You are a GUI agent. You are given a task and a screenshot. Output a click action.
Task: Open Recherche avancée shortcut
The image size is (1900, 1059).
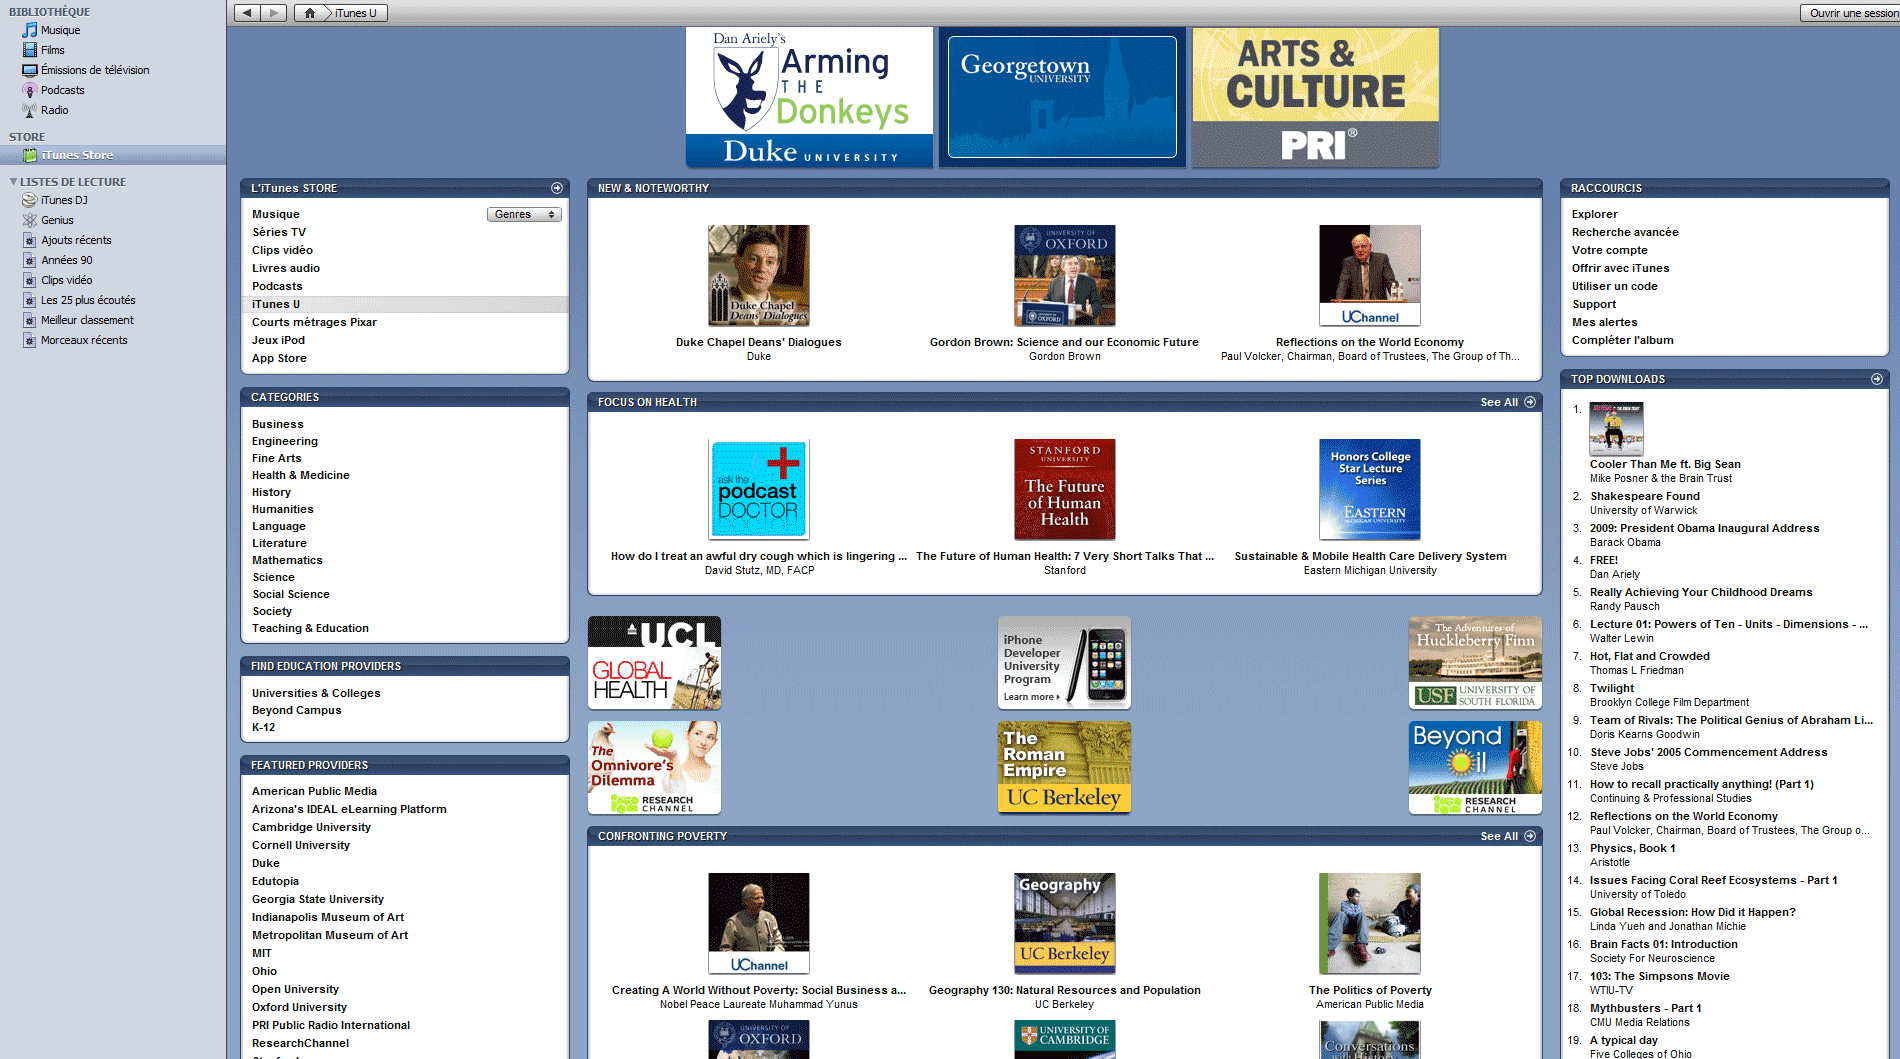(x=1625, y=232)
